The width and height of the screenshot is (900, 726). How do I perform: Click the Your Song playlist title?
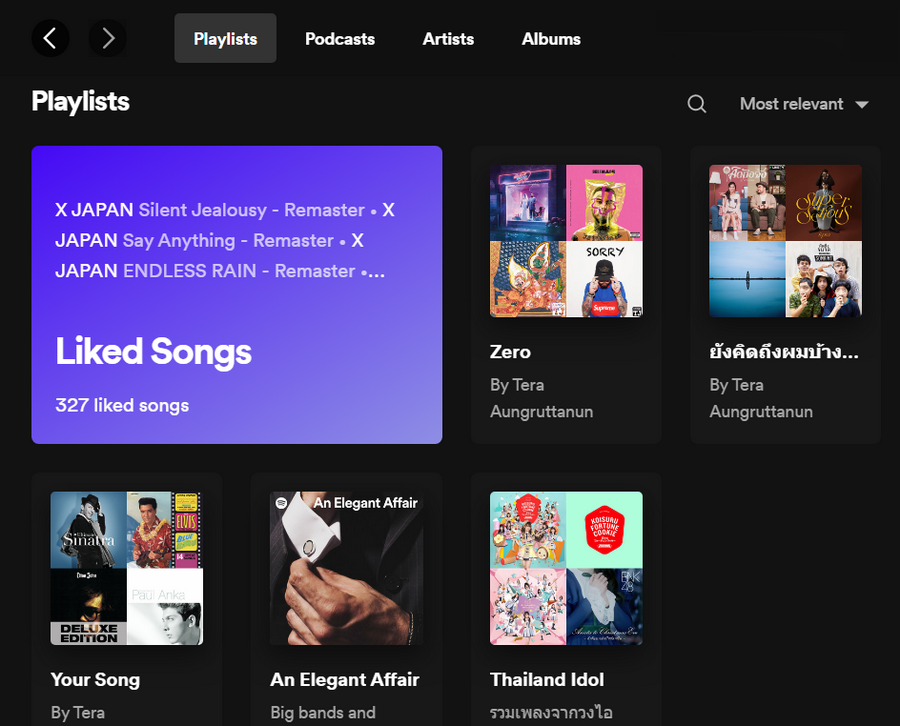(x=95, y=679)
